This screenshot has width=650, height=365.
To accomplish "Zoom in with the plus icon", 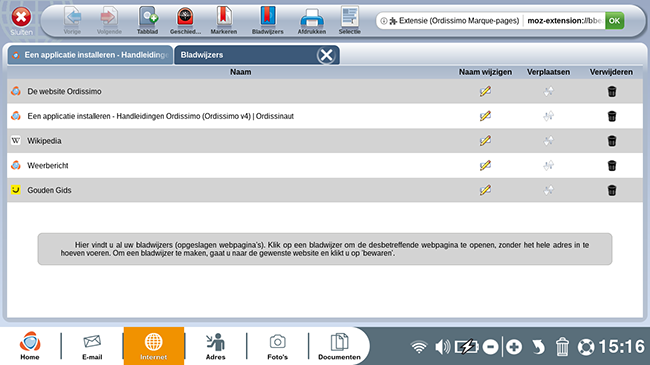I will (514, 347).
